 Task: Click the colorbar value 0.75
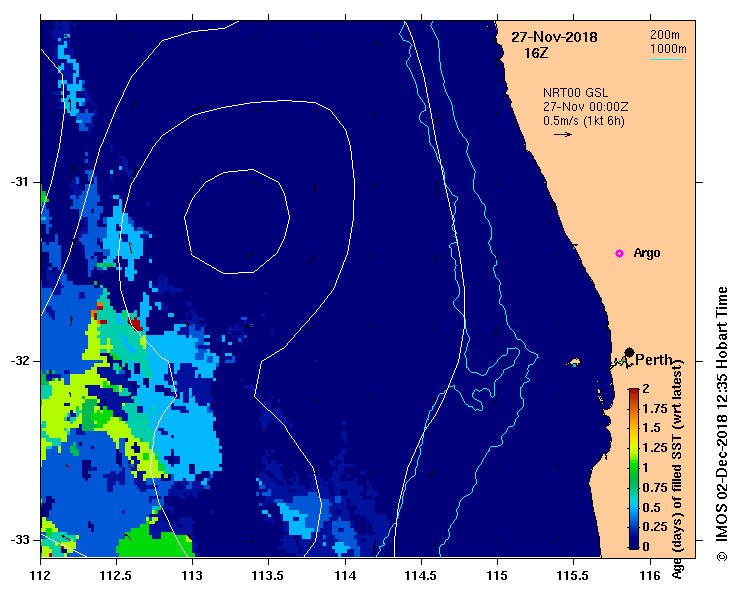655,487
